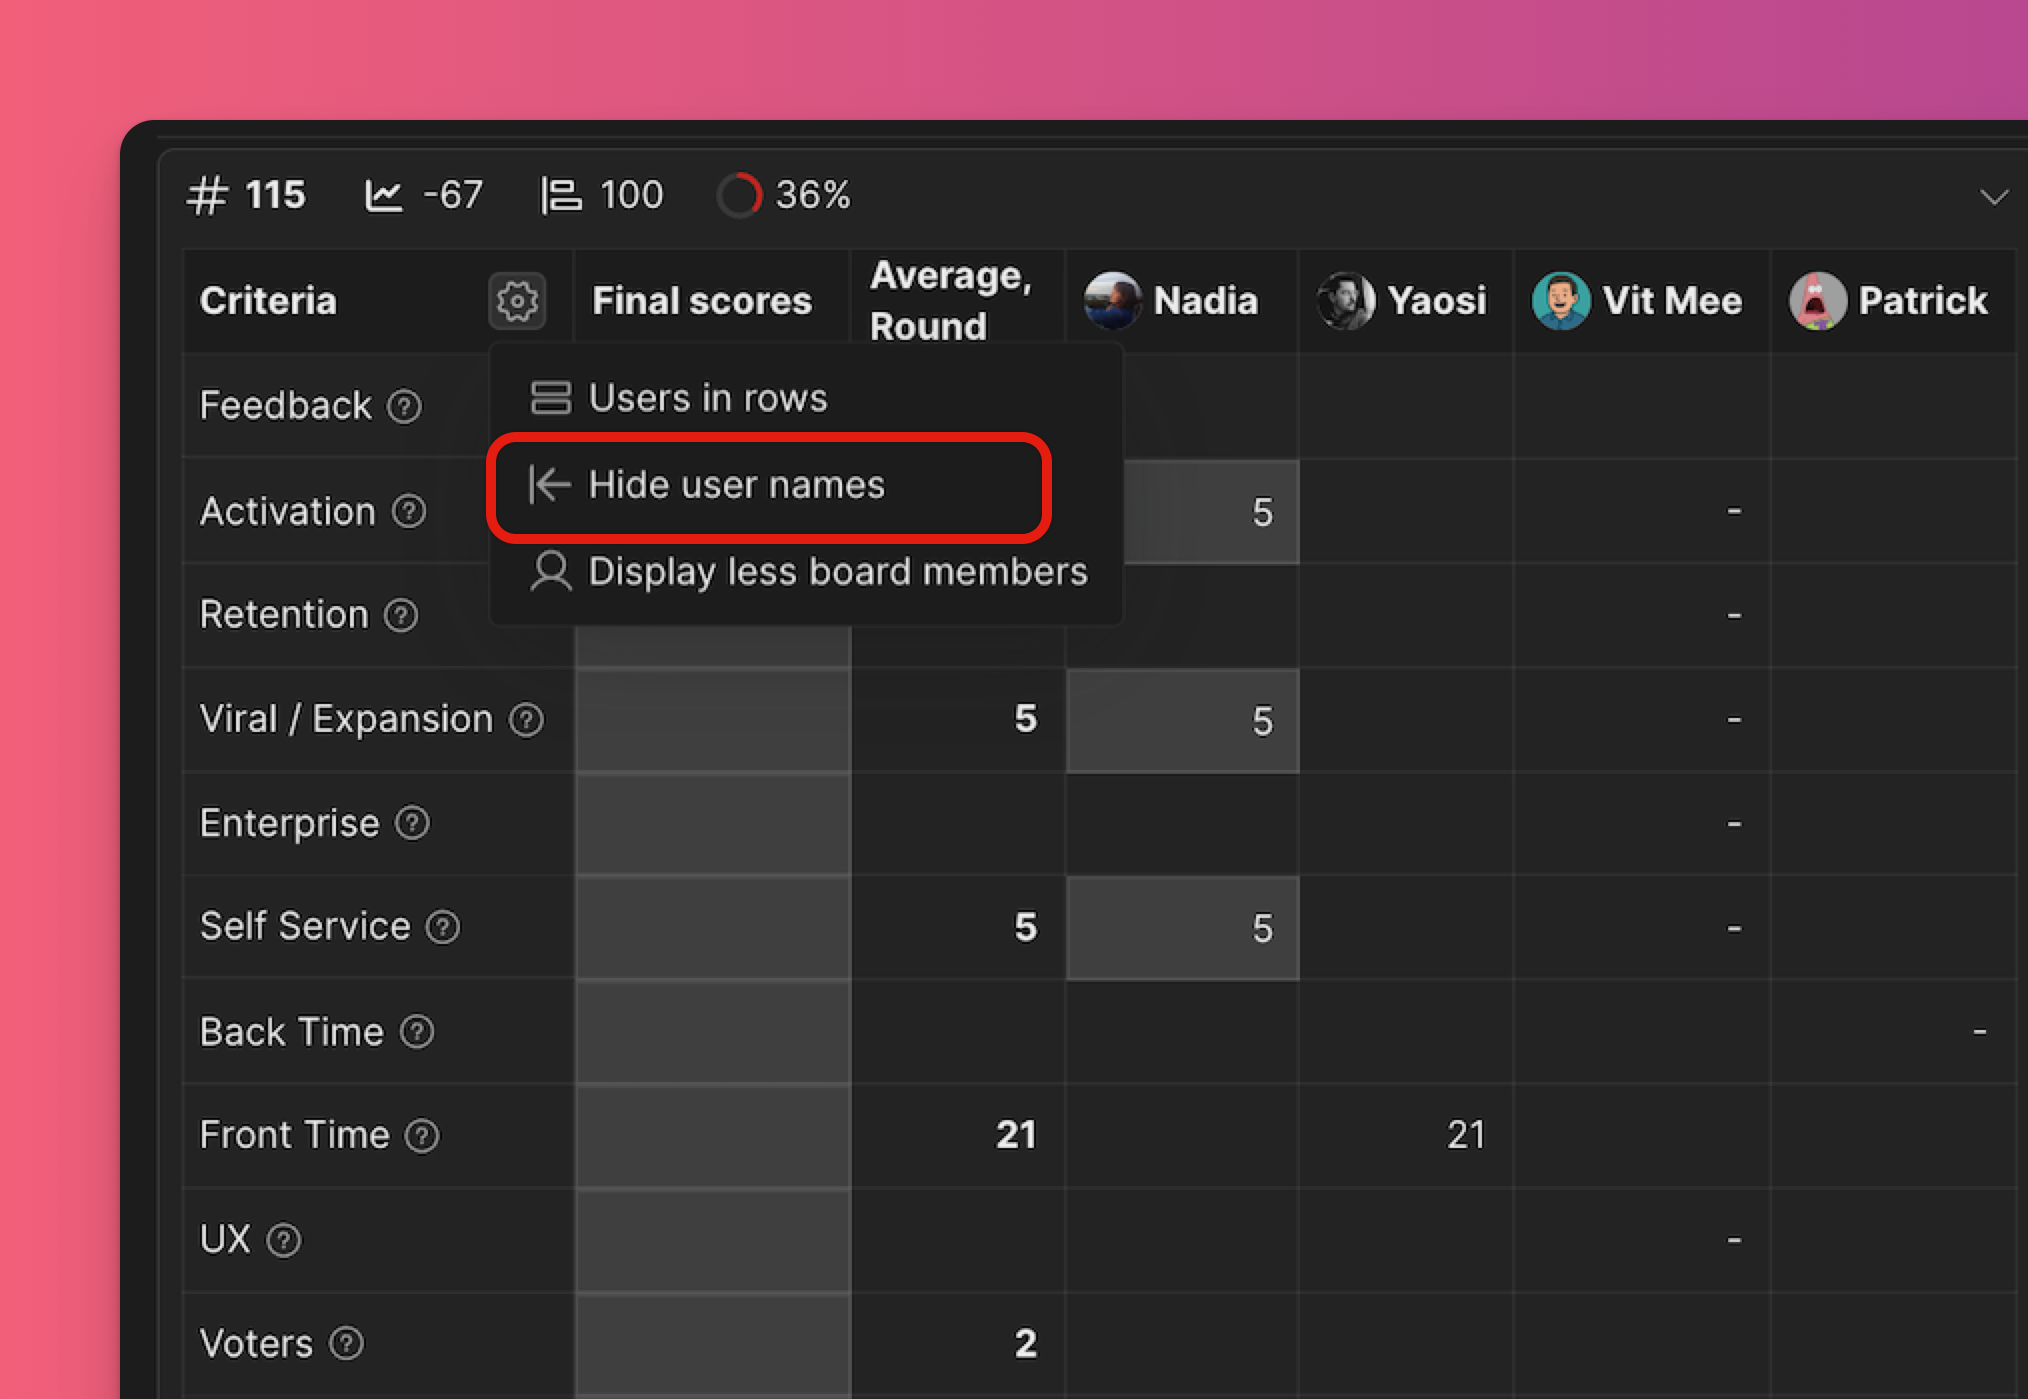
Task: Click Nadia's Self Service score cell
Action: [x=1183, y=928]
